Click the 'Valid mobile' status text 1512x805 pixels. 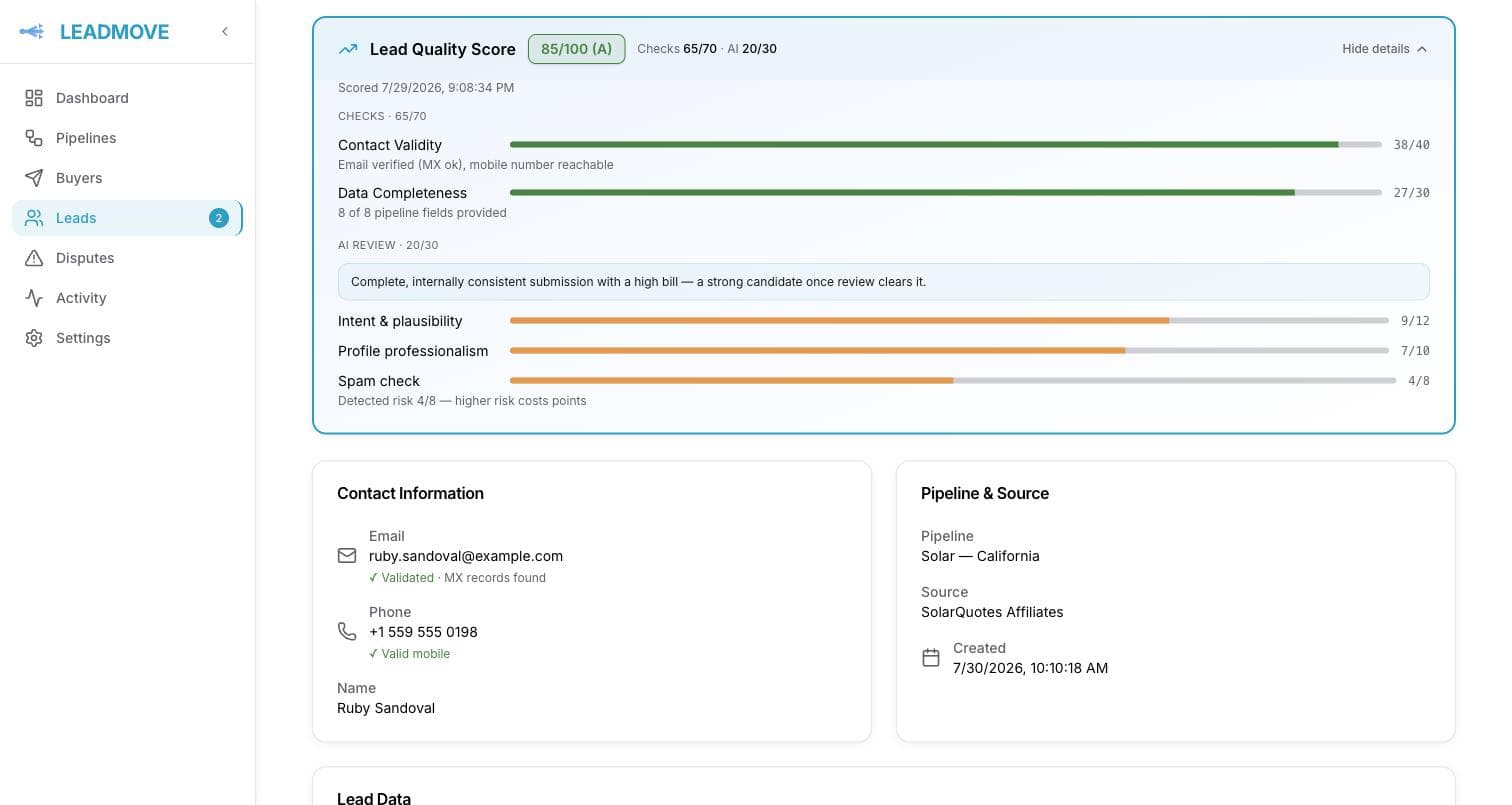coord(409,654)
